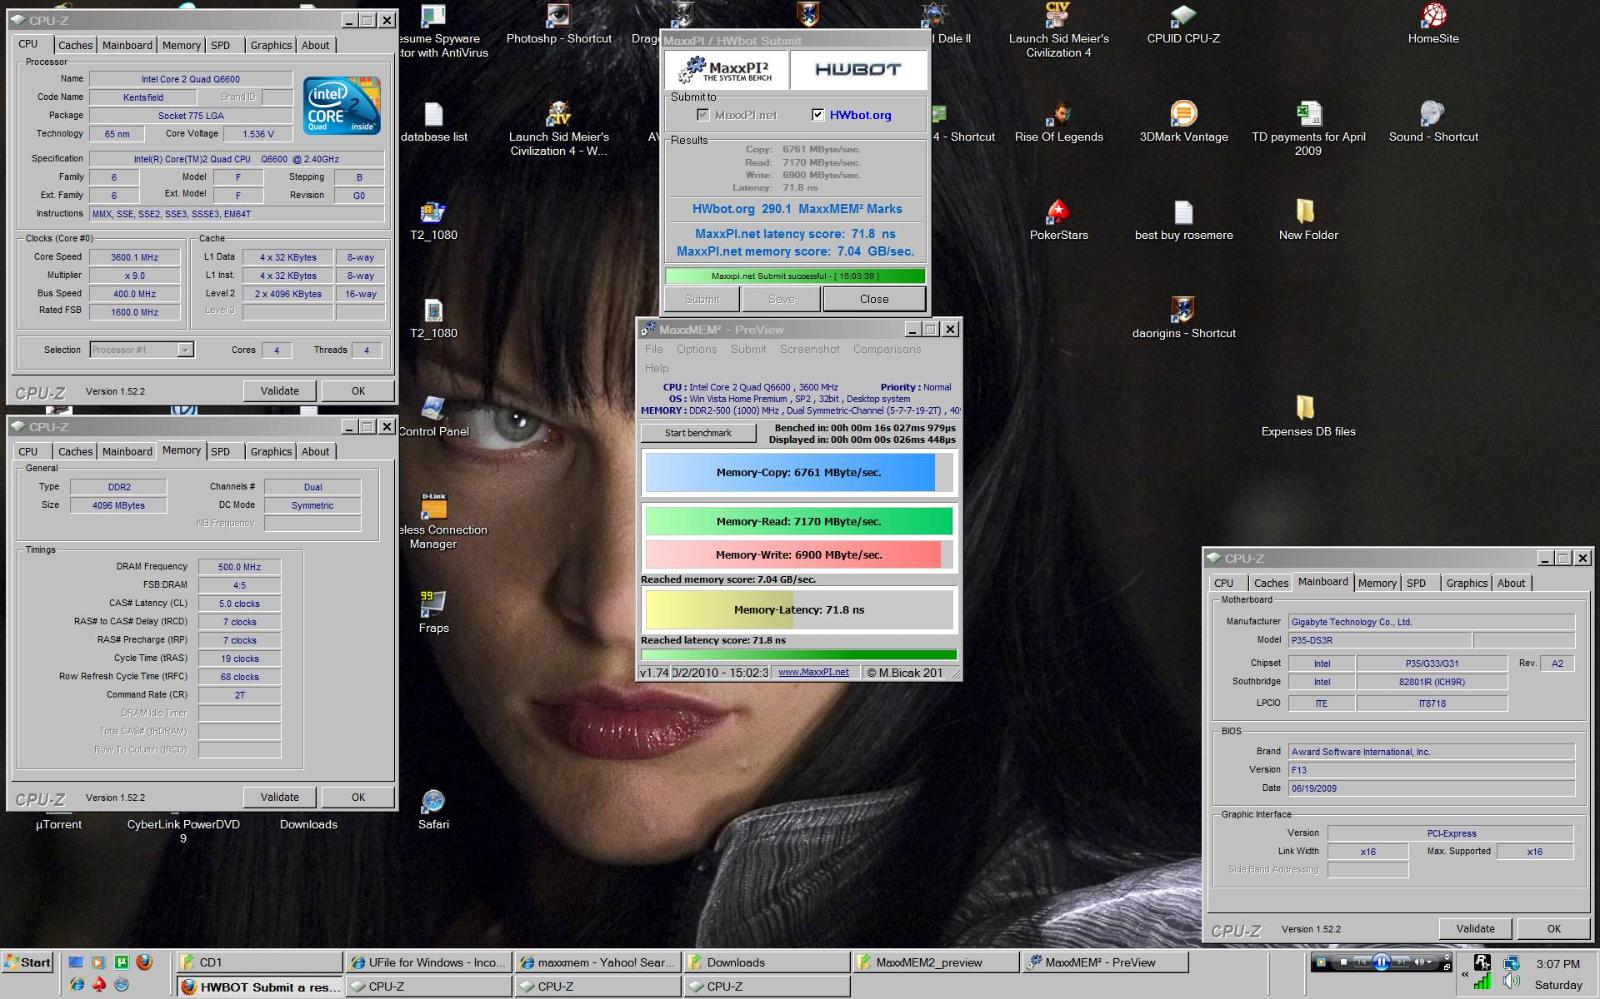Switch to Caches tab in top-left CPU-Z
The height and width of the screenshot is (999, 1600).
pyautogui.click(x=75, y=45)
